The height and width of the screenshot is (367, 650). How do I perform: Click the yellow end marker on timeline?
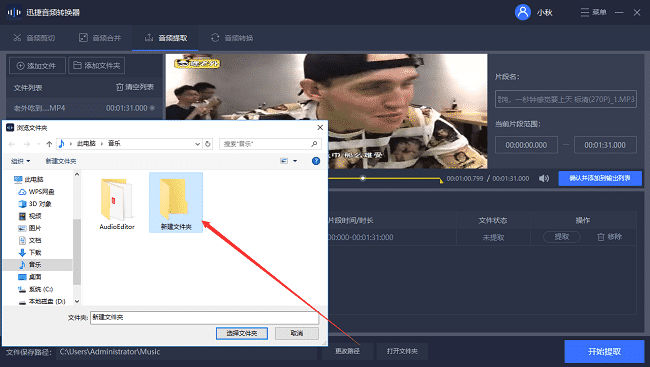(441, 180)
